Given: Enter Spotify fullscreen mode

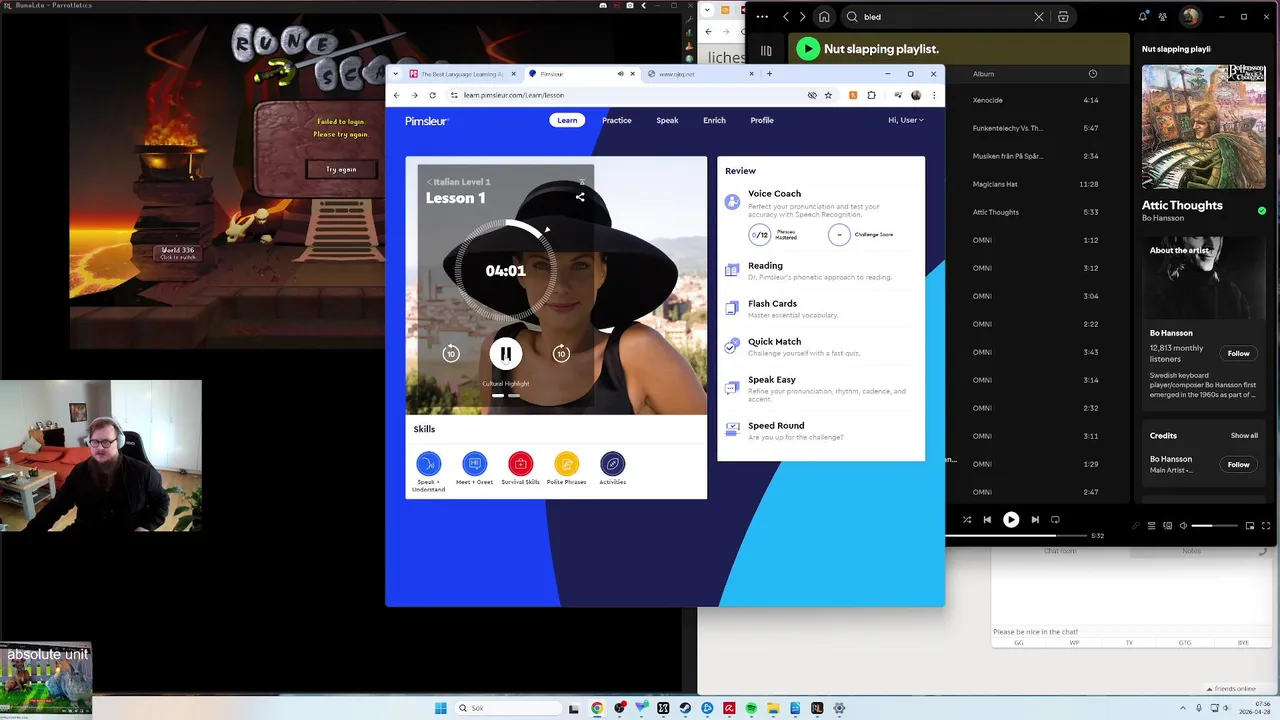Looking at the screenshot, I should coord(1266,526).
